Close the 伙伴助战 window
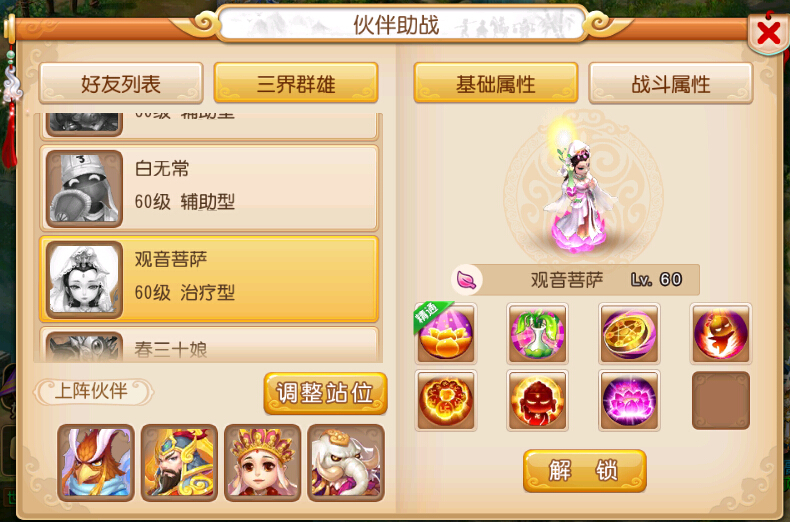 768,33
